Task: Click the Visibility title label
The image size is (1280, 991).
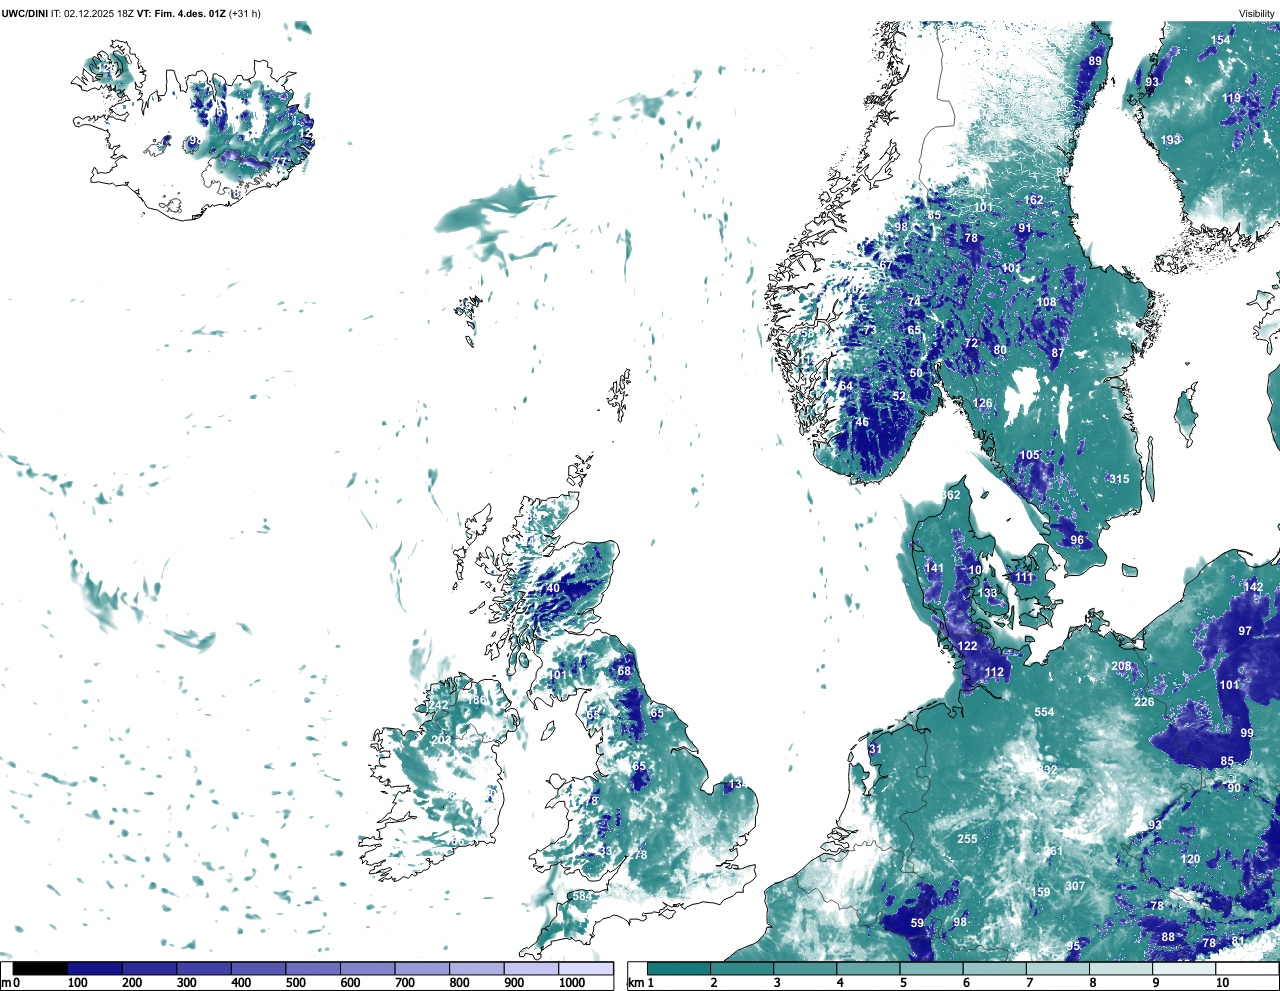Action: pyautogui.click(x=1257, y=13)
